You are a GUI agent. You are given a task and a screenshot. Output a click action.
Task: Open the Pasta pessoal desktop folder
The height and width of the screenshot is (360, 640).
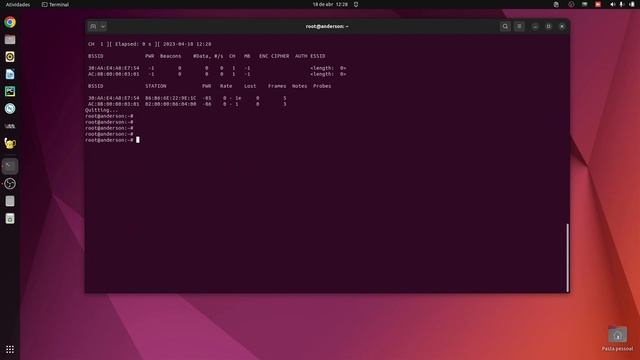(617, 339)
